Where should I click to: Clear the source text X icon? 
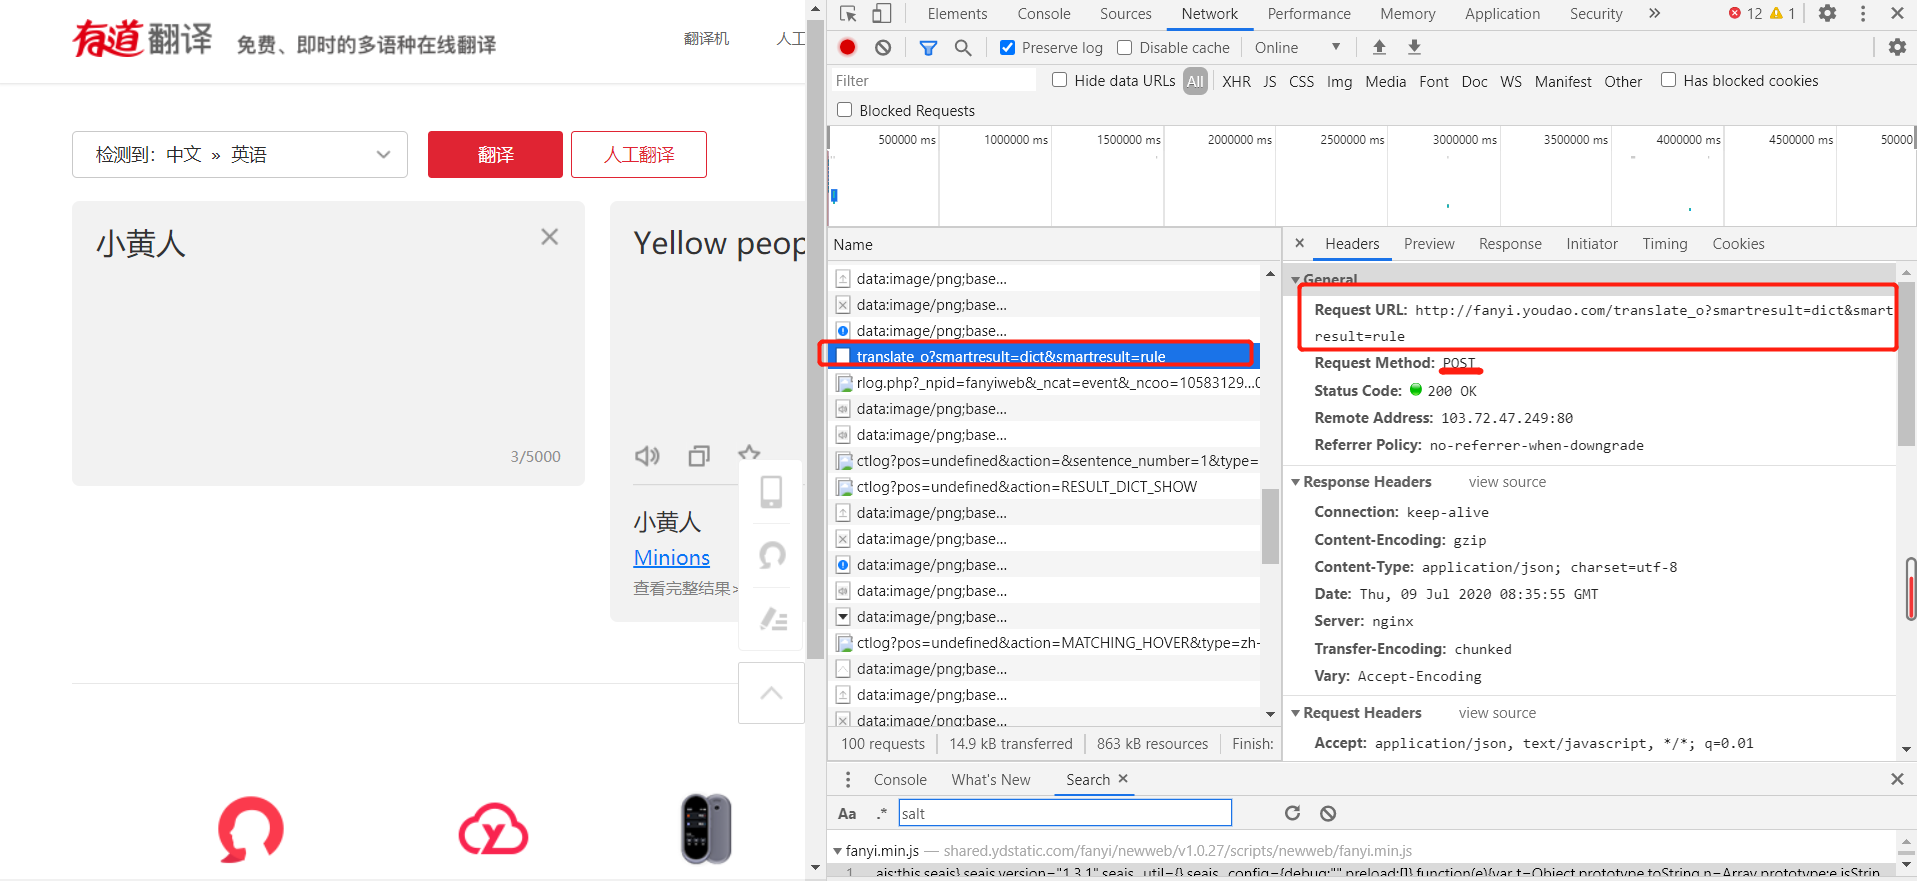coord(549,237)
